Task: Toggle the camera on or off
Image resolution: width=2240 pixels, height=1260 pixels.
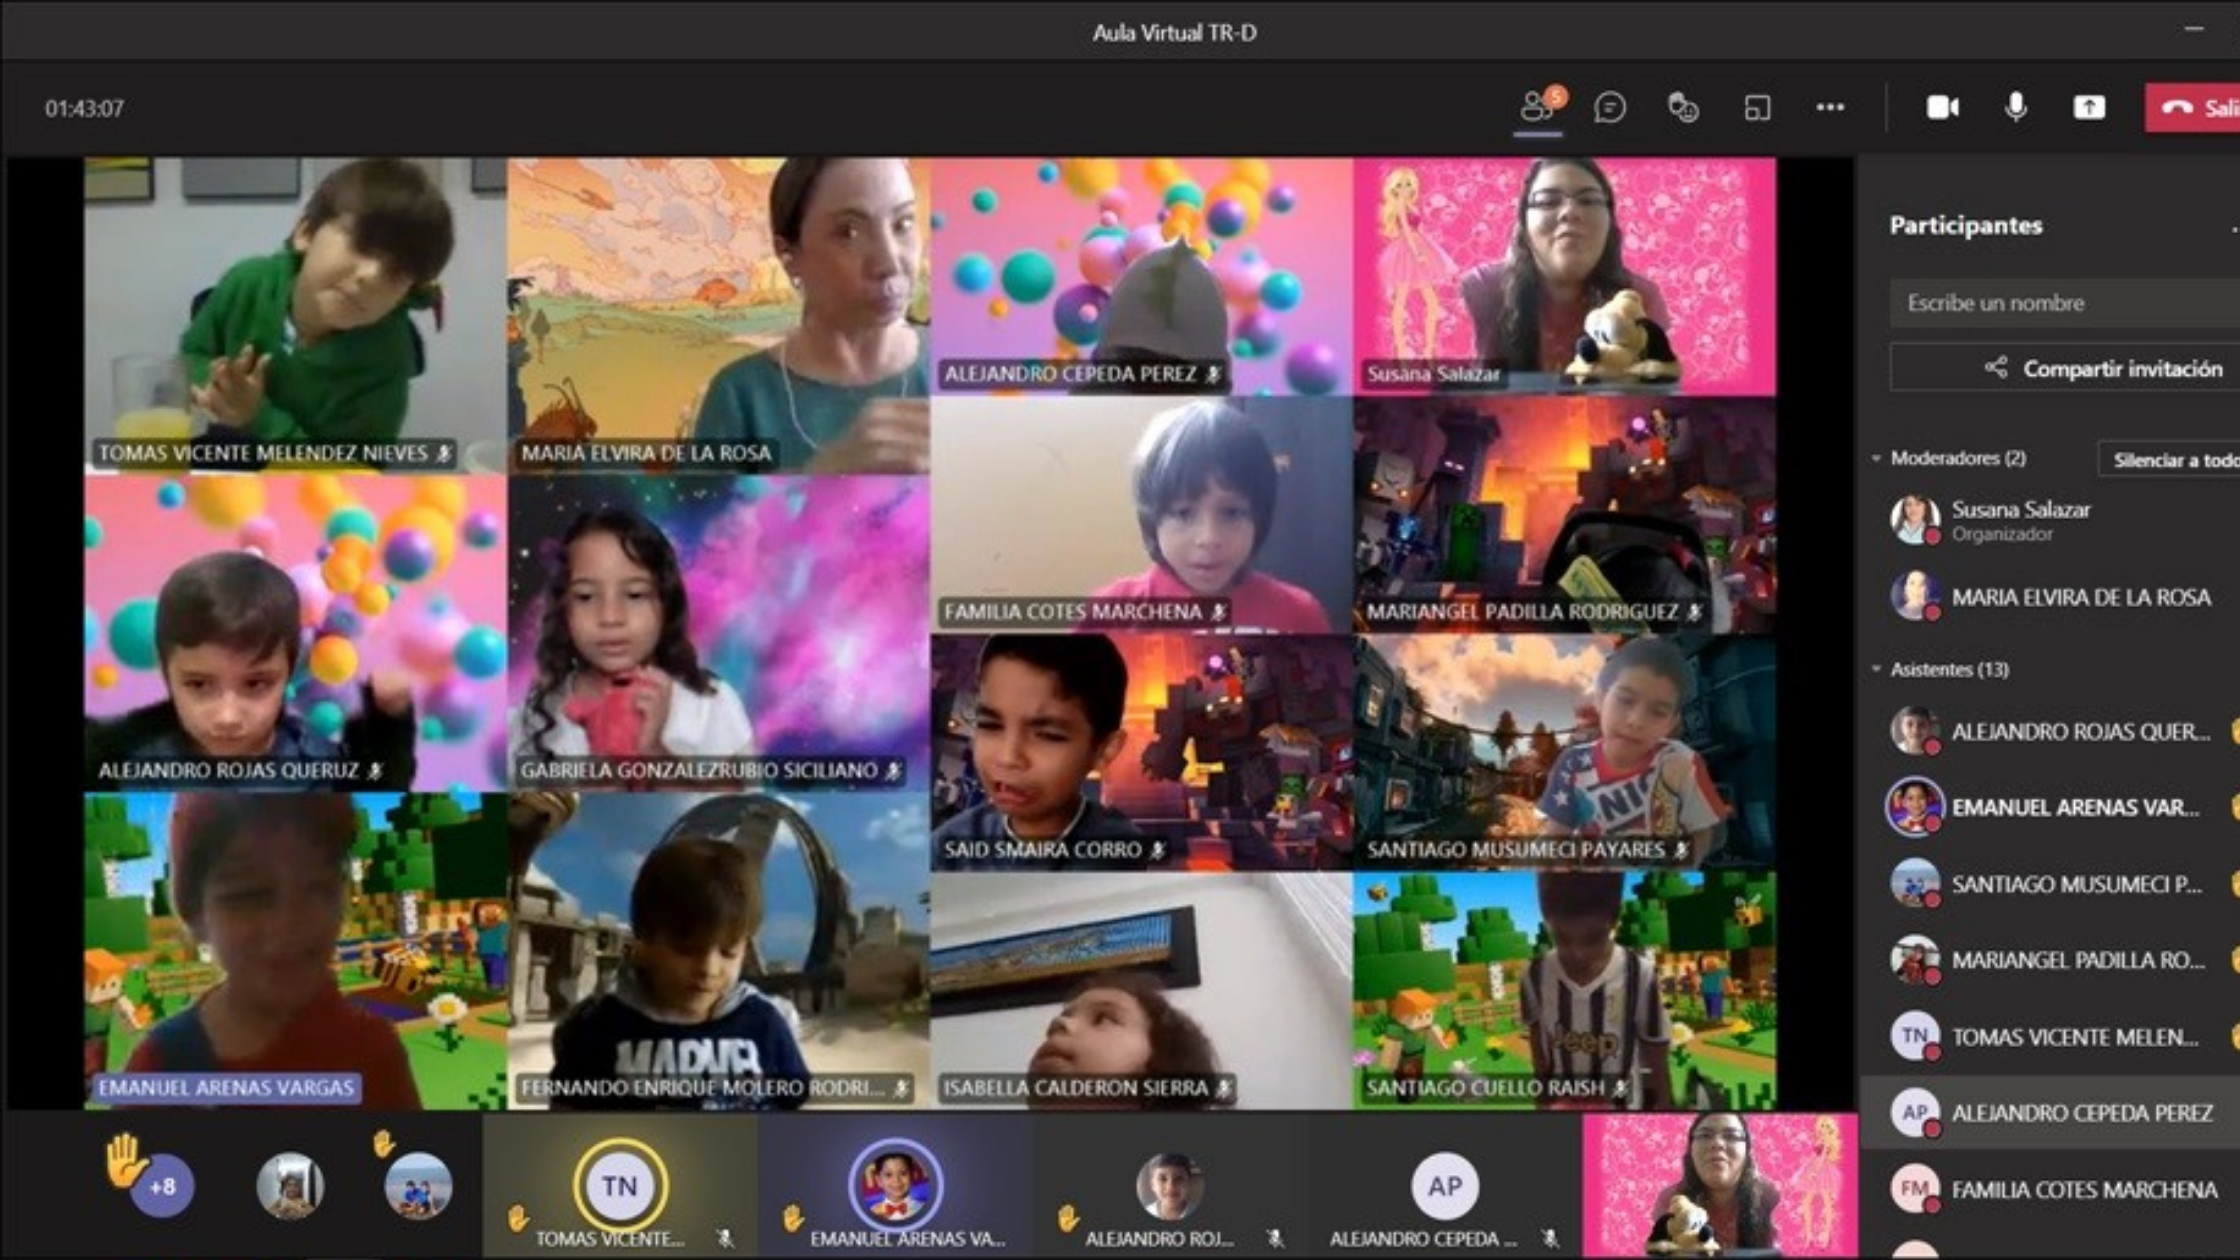Action: [x=1942, y=107]
